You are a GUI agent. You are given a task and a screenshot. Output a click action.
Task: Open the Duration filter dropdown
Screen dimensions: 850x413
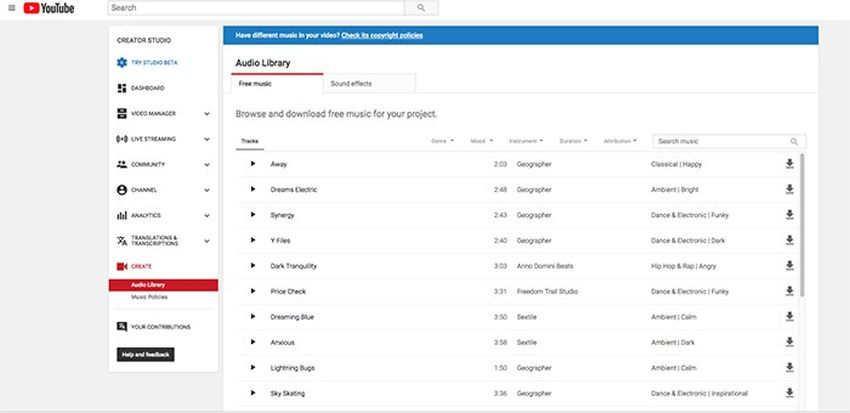(573, 141)
